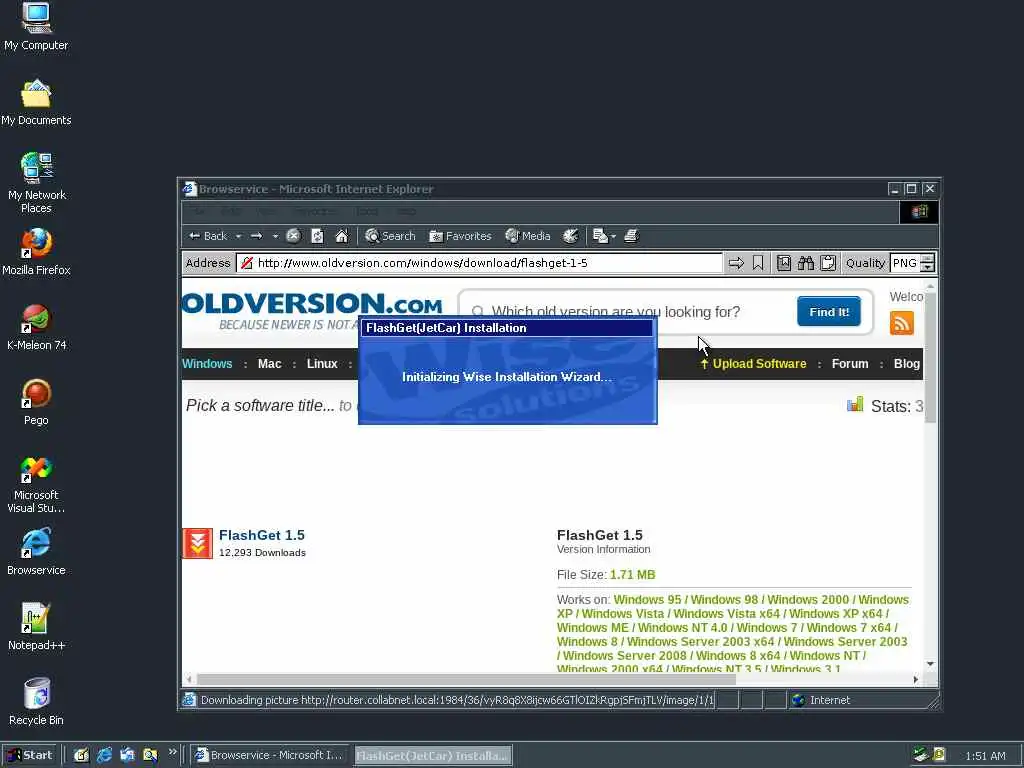1024x768 pixels.
Task: Stop page loading with the Stop icon
Action: [x=294, y=236]
